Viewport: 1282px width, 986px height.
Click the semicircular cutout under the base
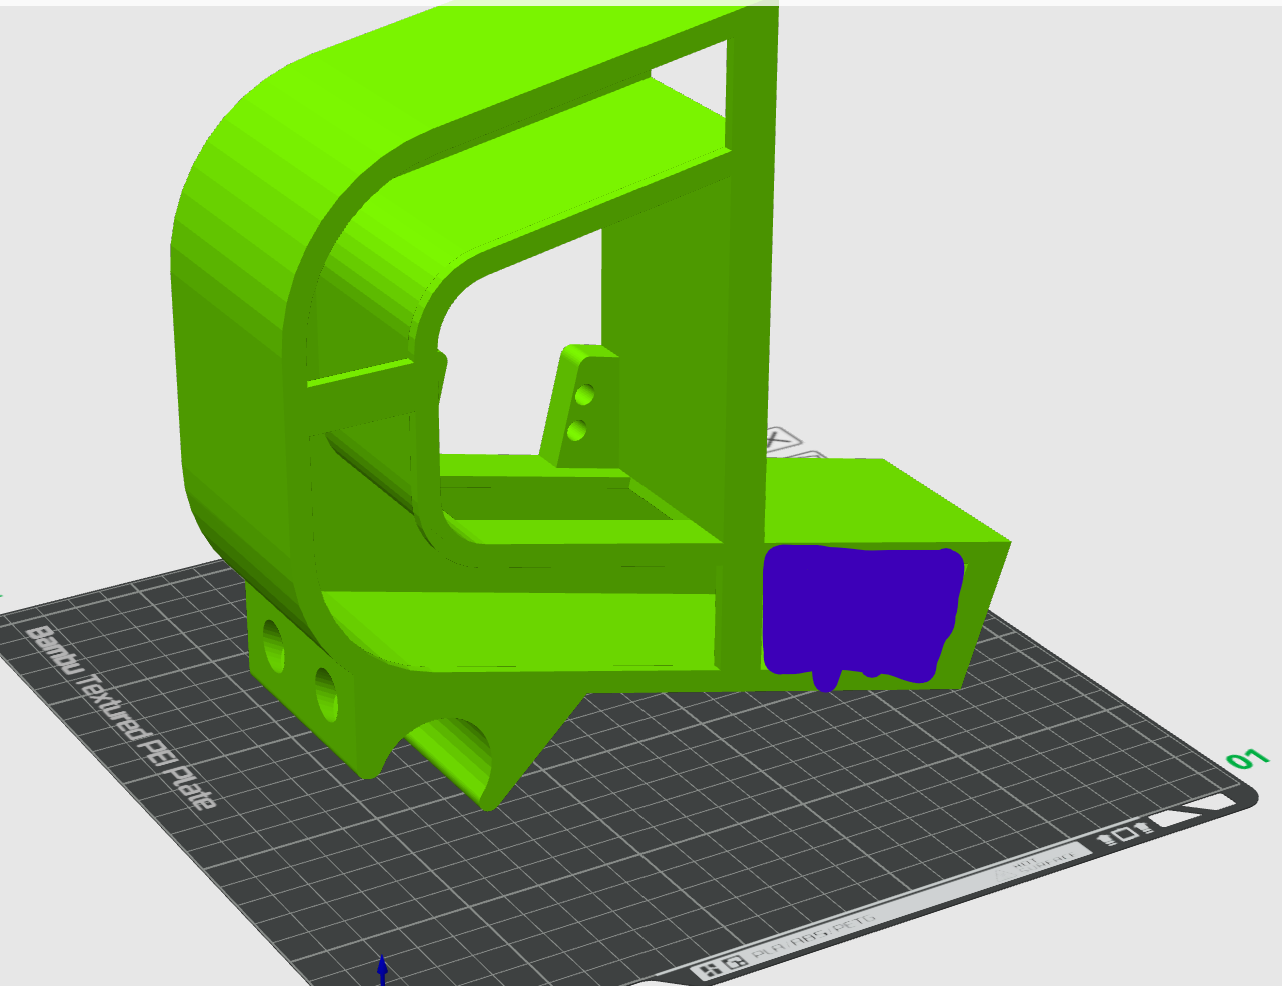pyautogui.click(x=455, y=752)
